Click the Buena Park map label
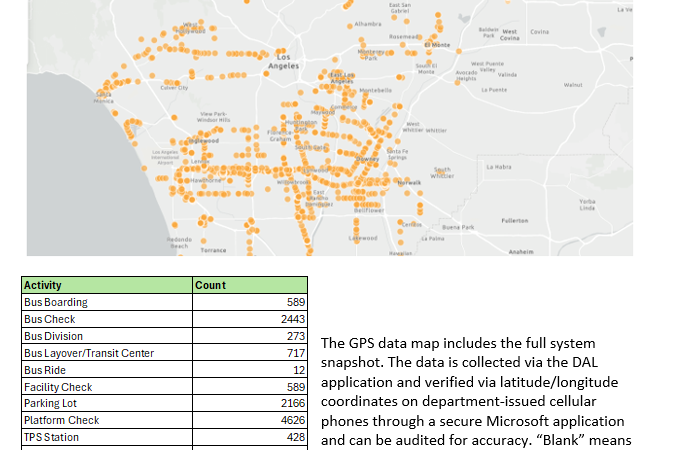This screenshot has width=679, height=450. coord(457,228)
